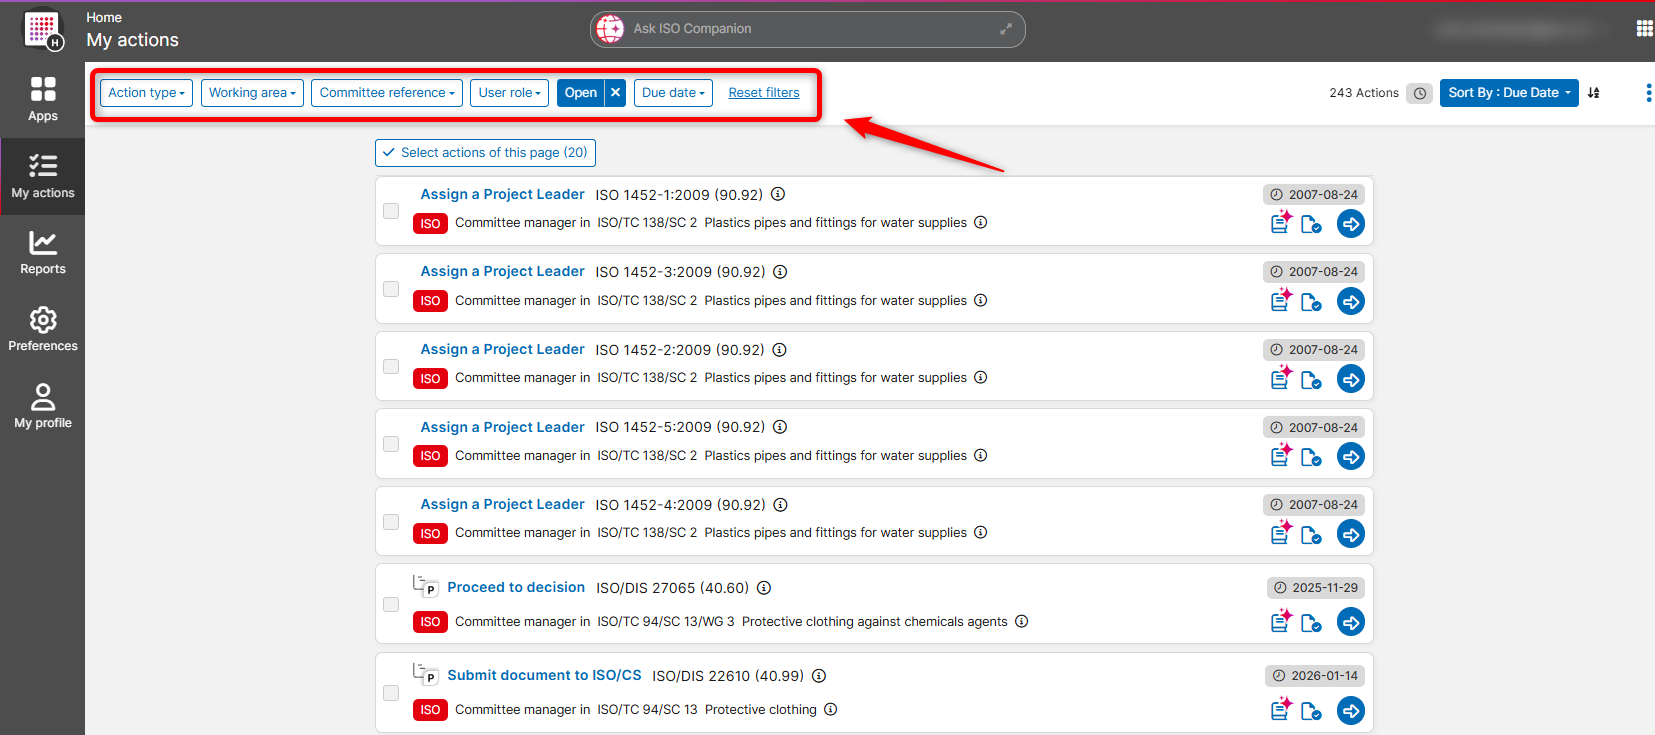Click the red ISO badge for ISO/DIS 27065

(x=430, y=622)
